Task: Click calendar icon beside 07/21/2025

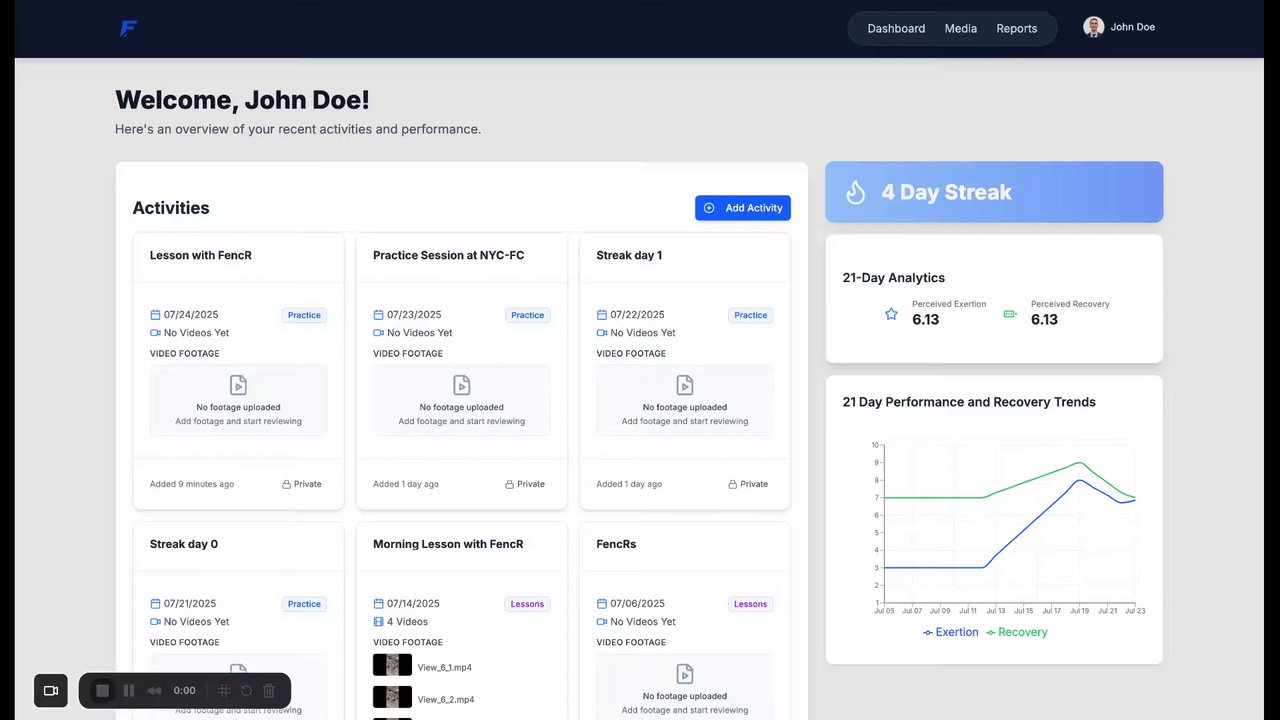Action: tap(155, 604)
